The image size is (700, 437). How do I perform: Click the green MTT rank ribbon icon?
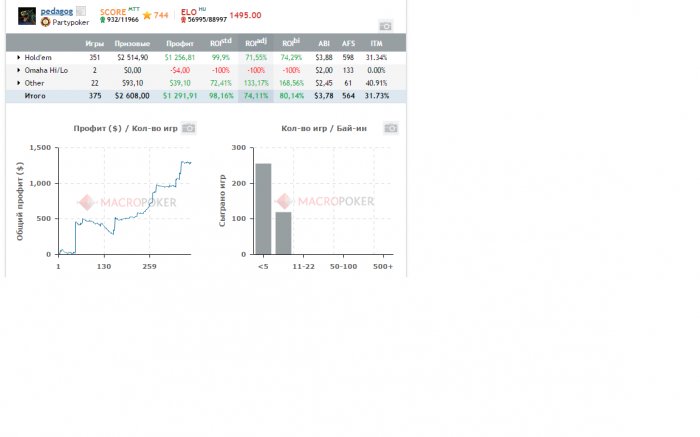click(x=103, y=20)
